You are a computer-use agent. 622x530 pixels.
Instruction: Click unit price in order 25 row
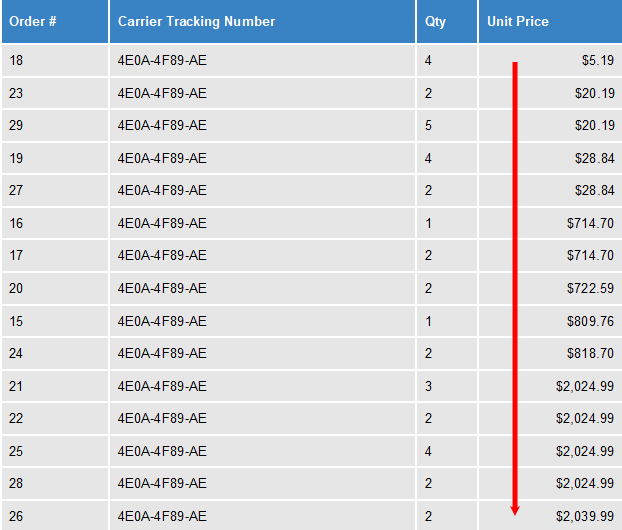585,451
